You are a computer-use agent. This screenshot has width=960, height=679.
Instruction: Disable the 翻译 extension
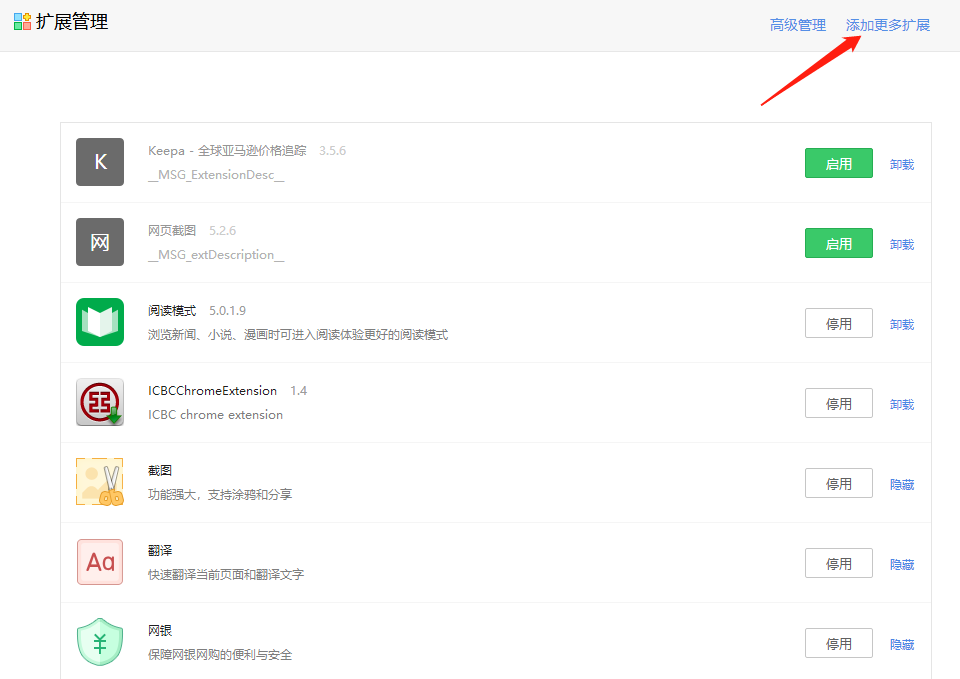(x=838, y=563)
